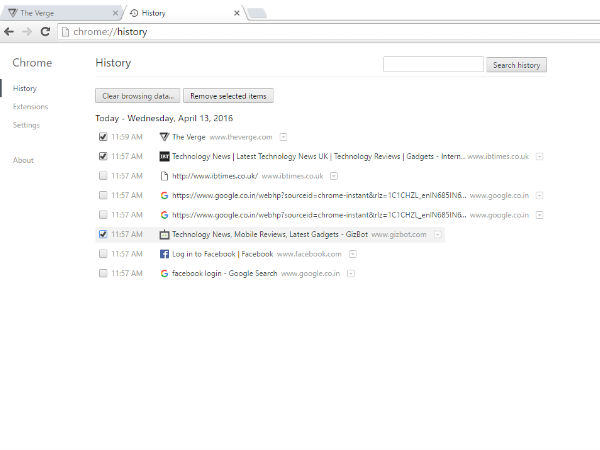600x450 pixels.
Task: Focus the history search text field
Action: point(433,65)
